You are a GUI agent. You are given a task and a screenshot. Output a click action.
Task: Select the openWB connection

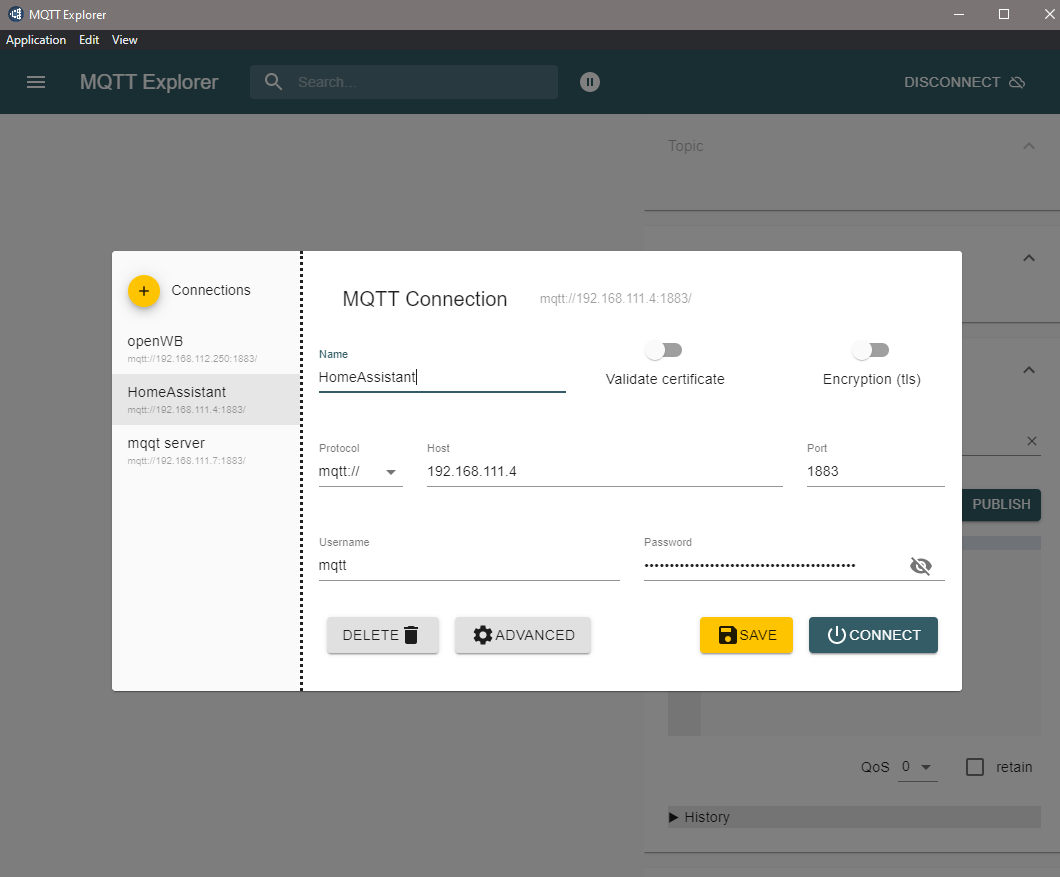tap(206, 348)
